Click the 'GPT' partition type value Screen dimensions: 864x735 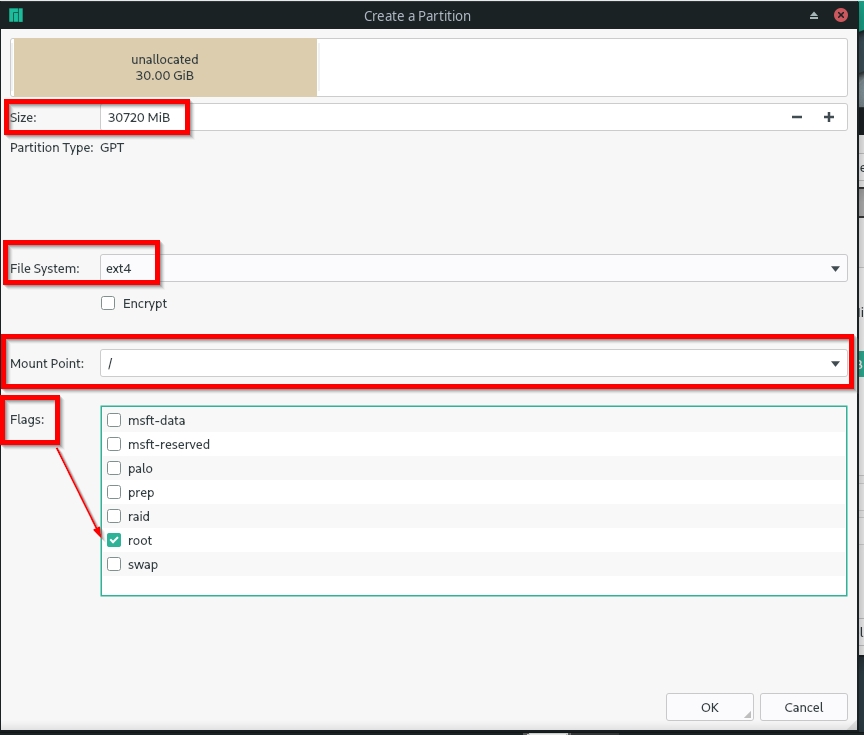[112, 148]
